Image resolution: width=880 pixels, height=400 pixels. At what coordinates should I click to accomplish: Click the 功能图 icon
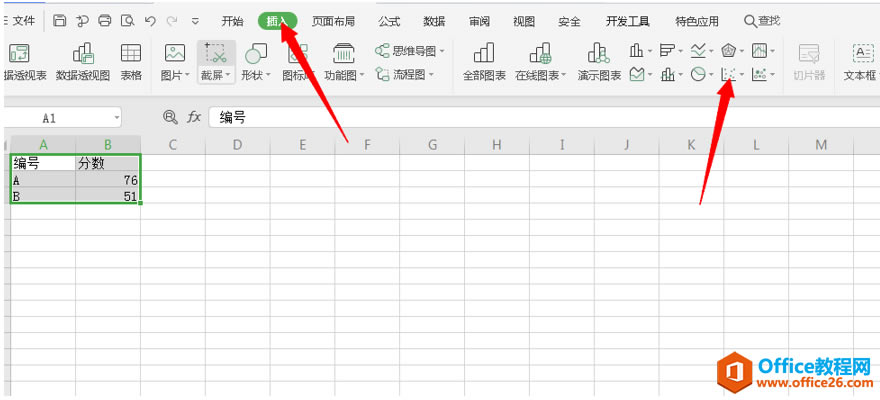tap(343, 53)
